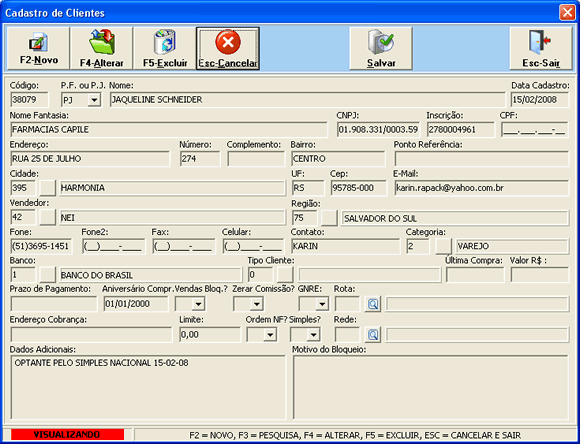The width and height of the screenshot is (580, 444).
Task: Click the F5-Excluir recycle bin icon
Action: click(x=165, y=42)
